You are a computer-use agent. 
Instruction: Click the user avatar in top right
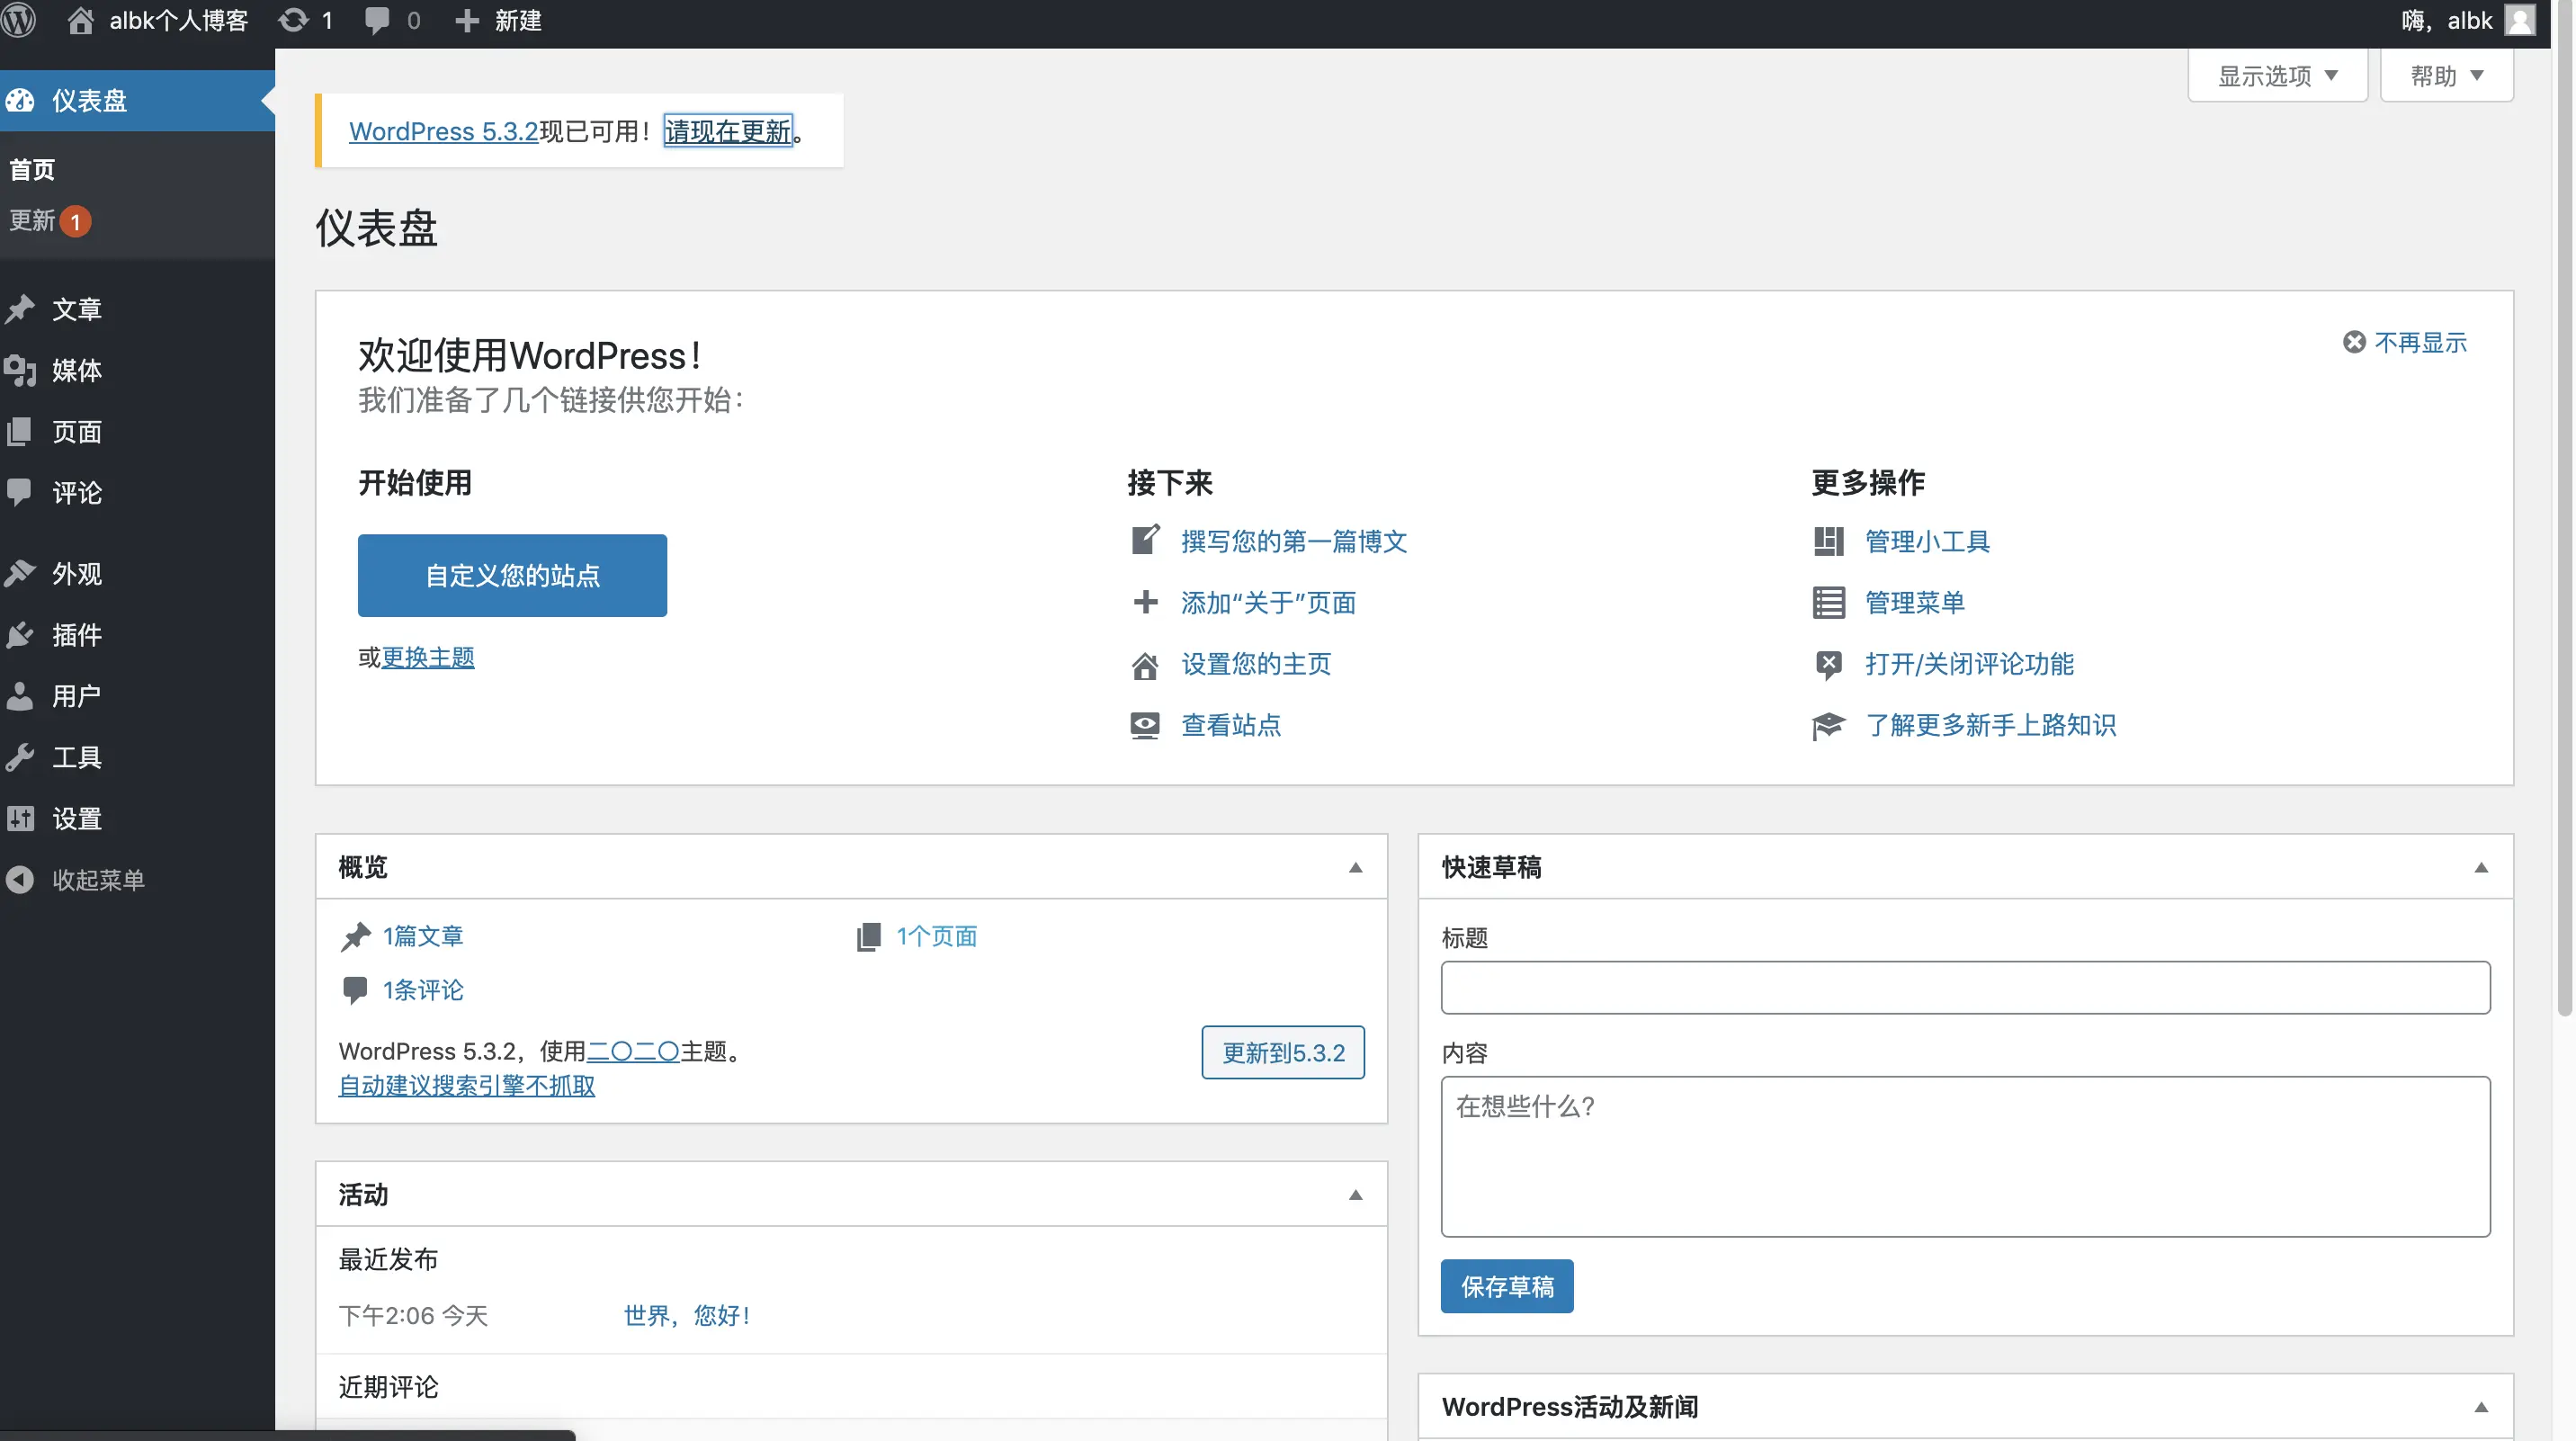(2520, 21)
